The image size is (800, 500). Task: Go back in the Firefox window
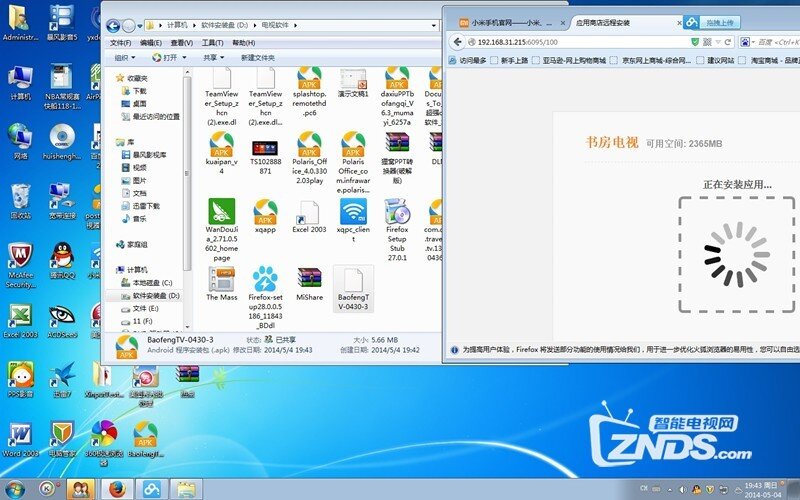pyautogui.click(x=458, y=42)
